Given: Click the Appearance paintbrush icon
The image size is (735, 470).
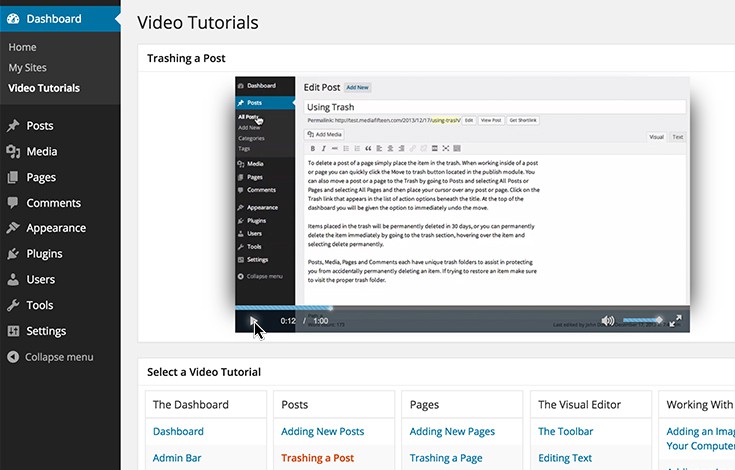Looking at the screenshot, I should click(13, 228).
